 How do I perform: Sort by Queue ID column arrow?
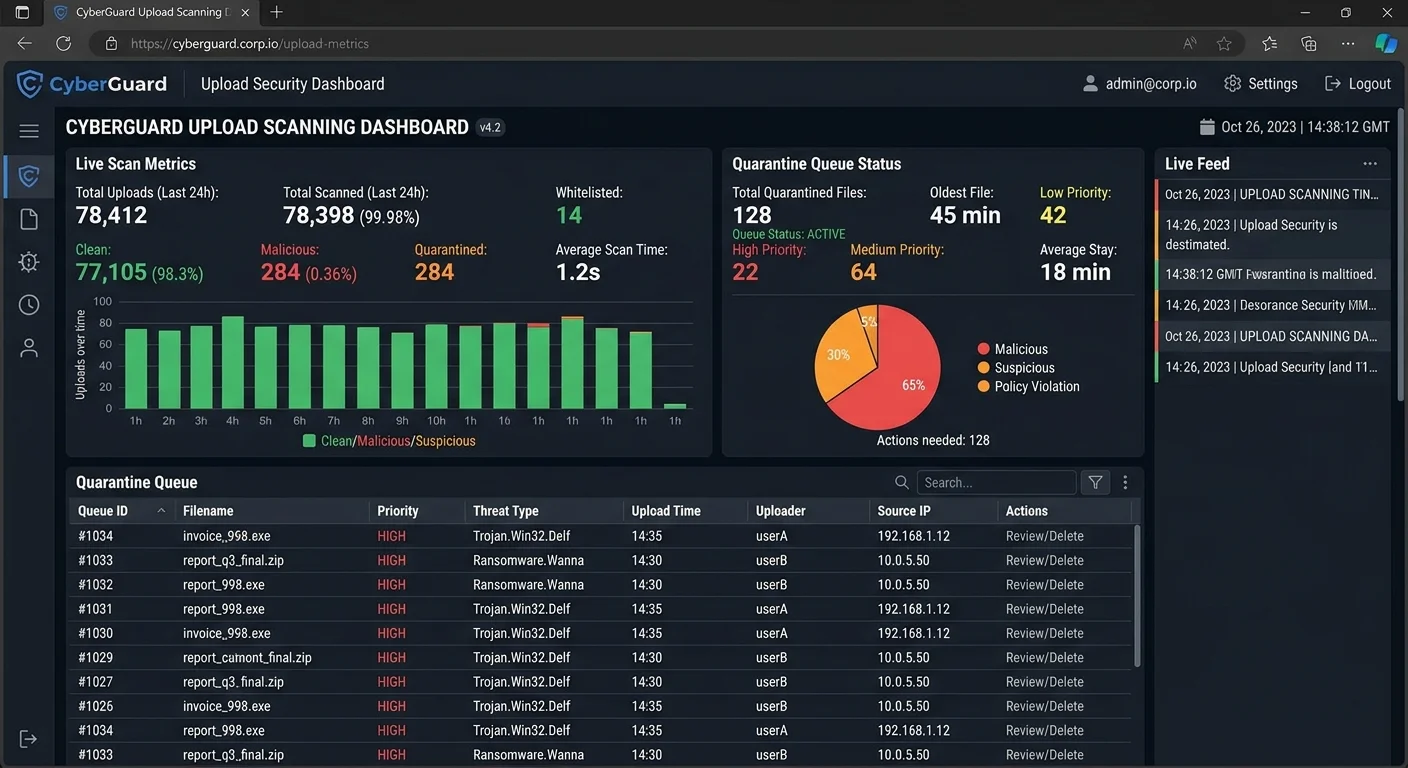[161, 510]
